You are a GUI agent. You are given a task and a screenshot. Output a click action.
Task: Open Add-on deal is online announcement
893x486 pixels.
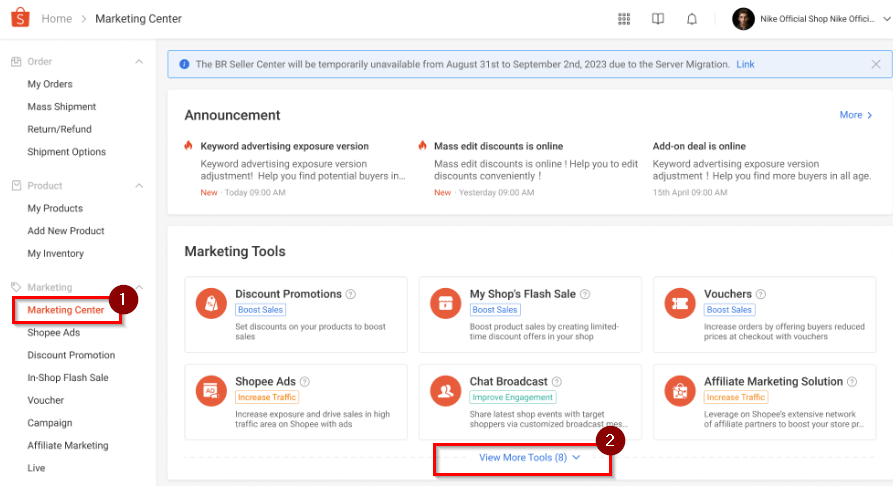(699, 146)
